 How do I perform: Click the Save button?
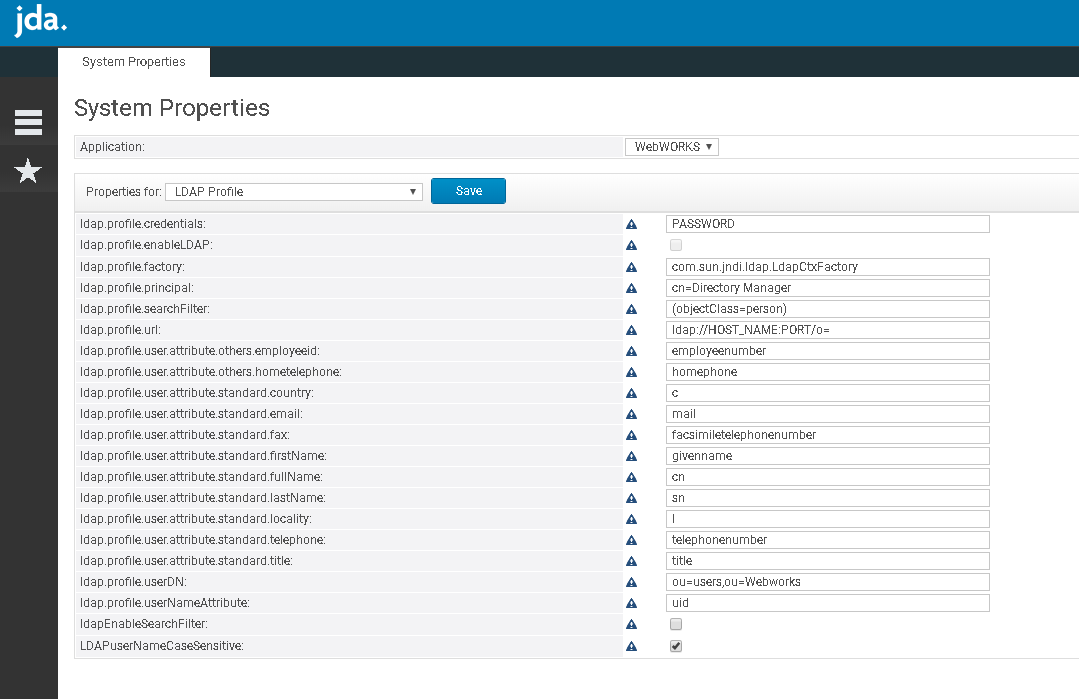point(468,191)
